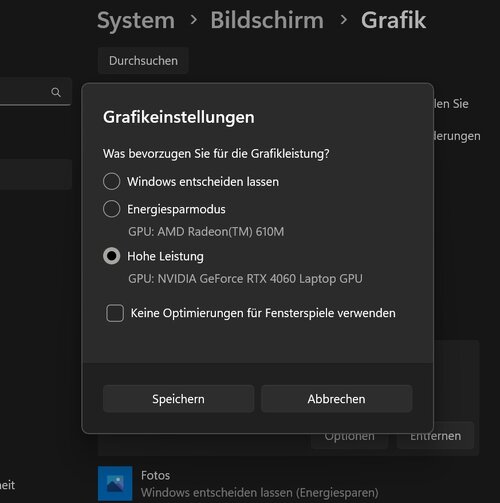This screenshot has width=500, height=503.
Task: Click the 'GPU: AMD Radeon(TM) 610M' label
Action: pyautogui.click(x=206, y=232)
